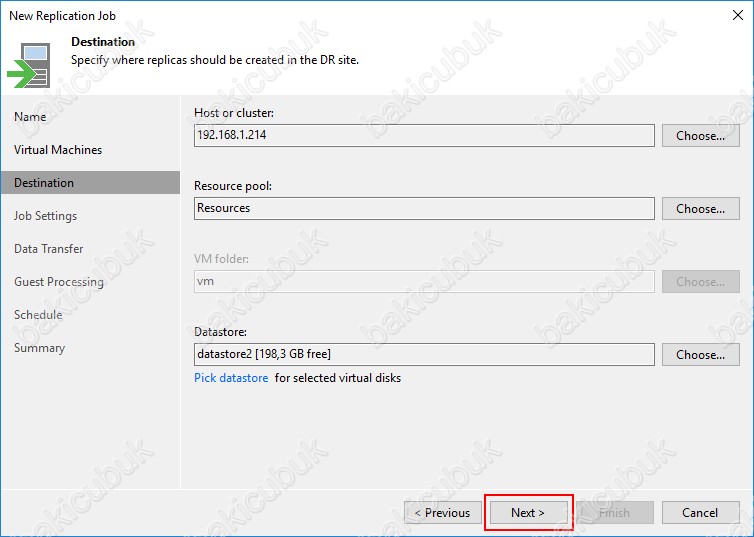
Task: Select the Destination wizard step
Action: (x=90, y=183)
